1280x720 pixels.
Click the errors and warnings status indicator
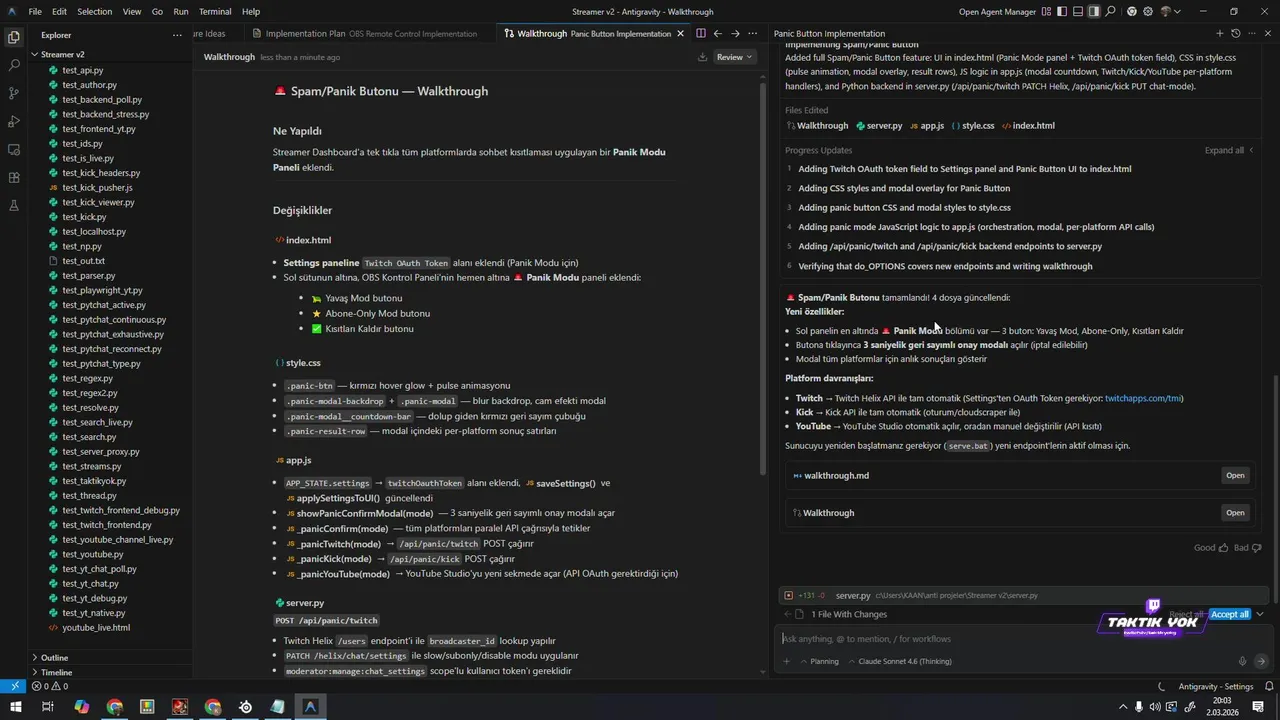(50, 686)
